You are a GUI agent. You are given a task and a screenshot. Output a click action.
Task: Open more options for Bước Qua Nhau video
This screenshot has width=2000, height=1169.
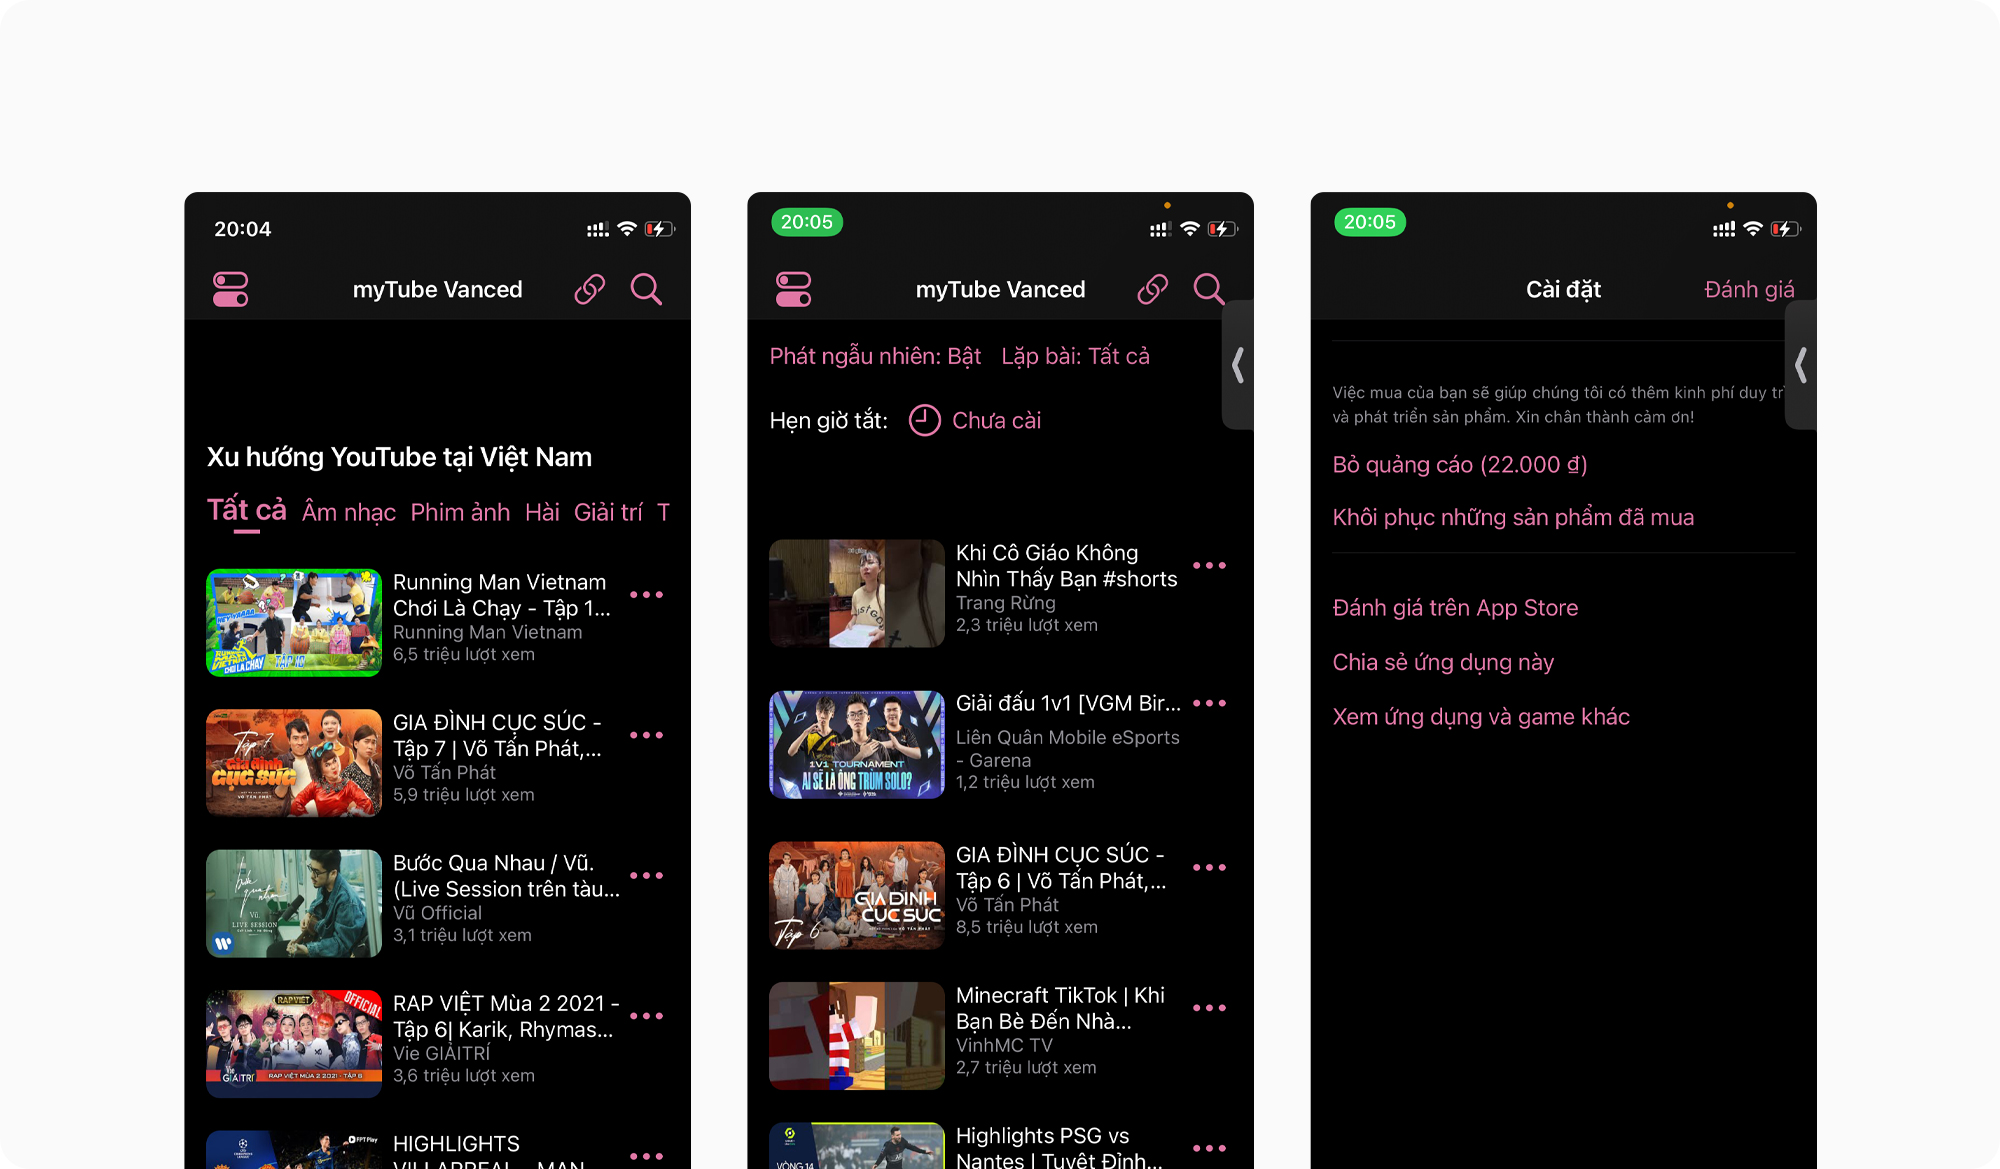[647, 876]
